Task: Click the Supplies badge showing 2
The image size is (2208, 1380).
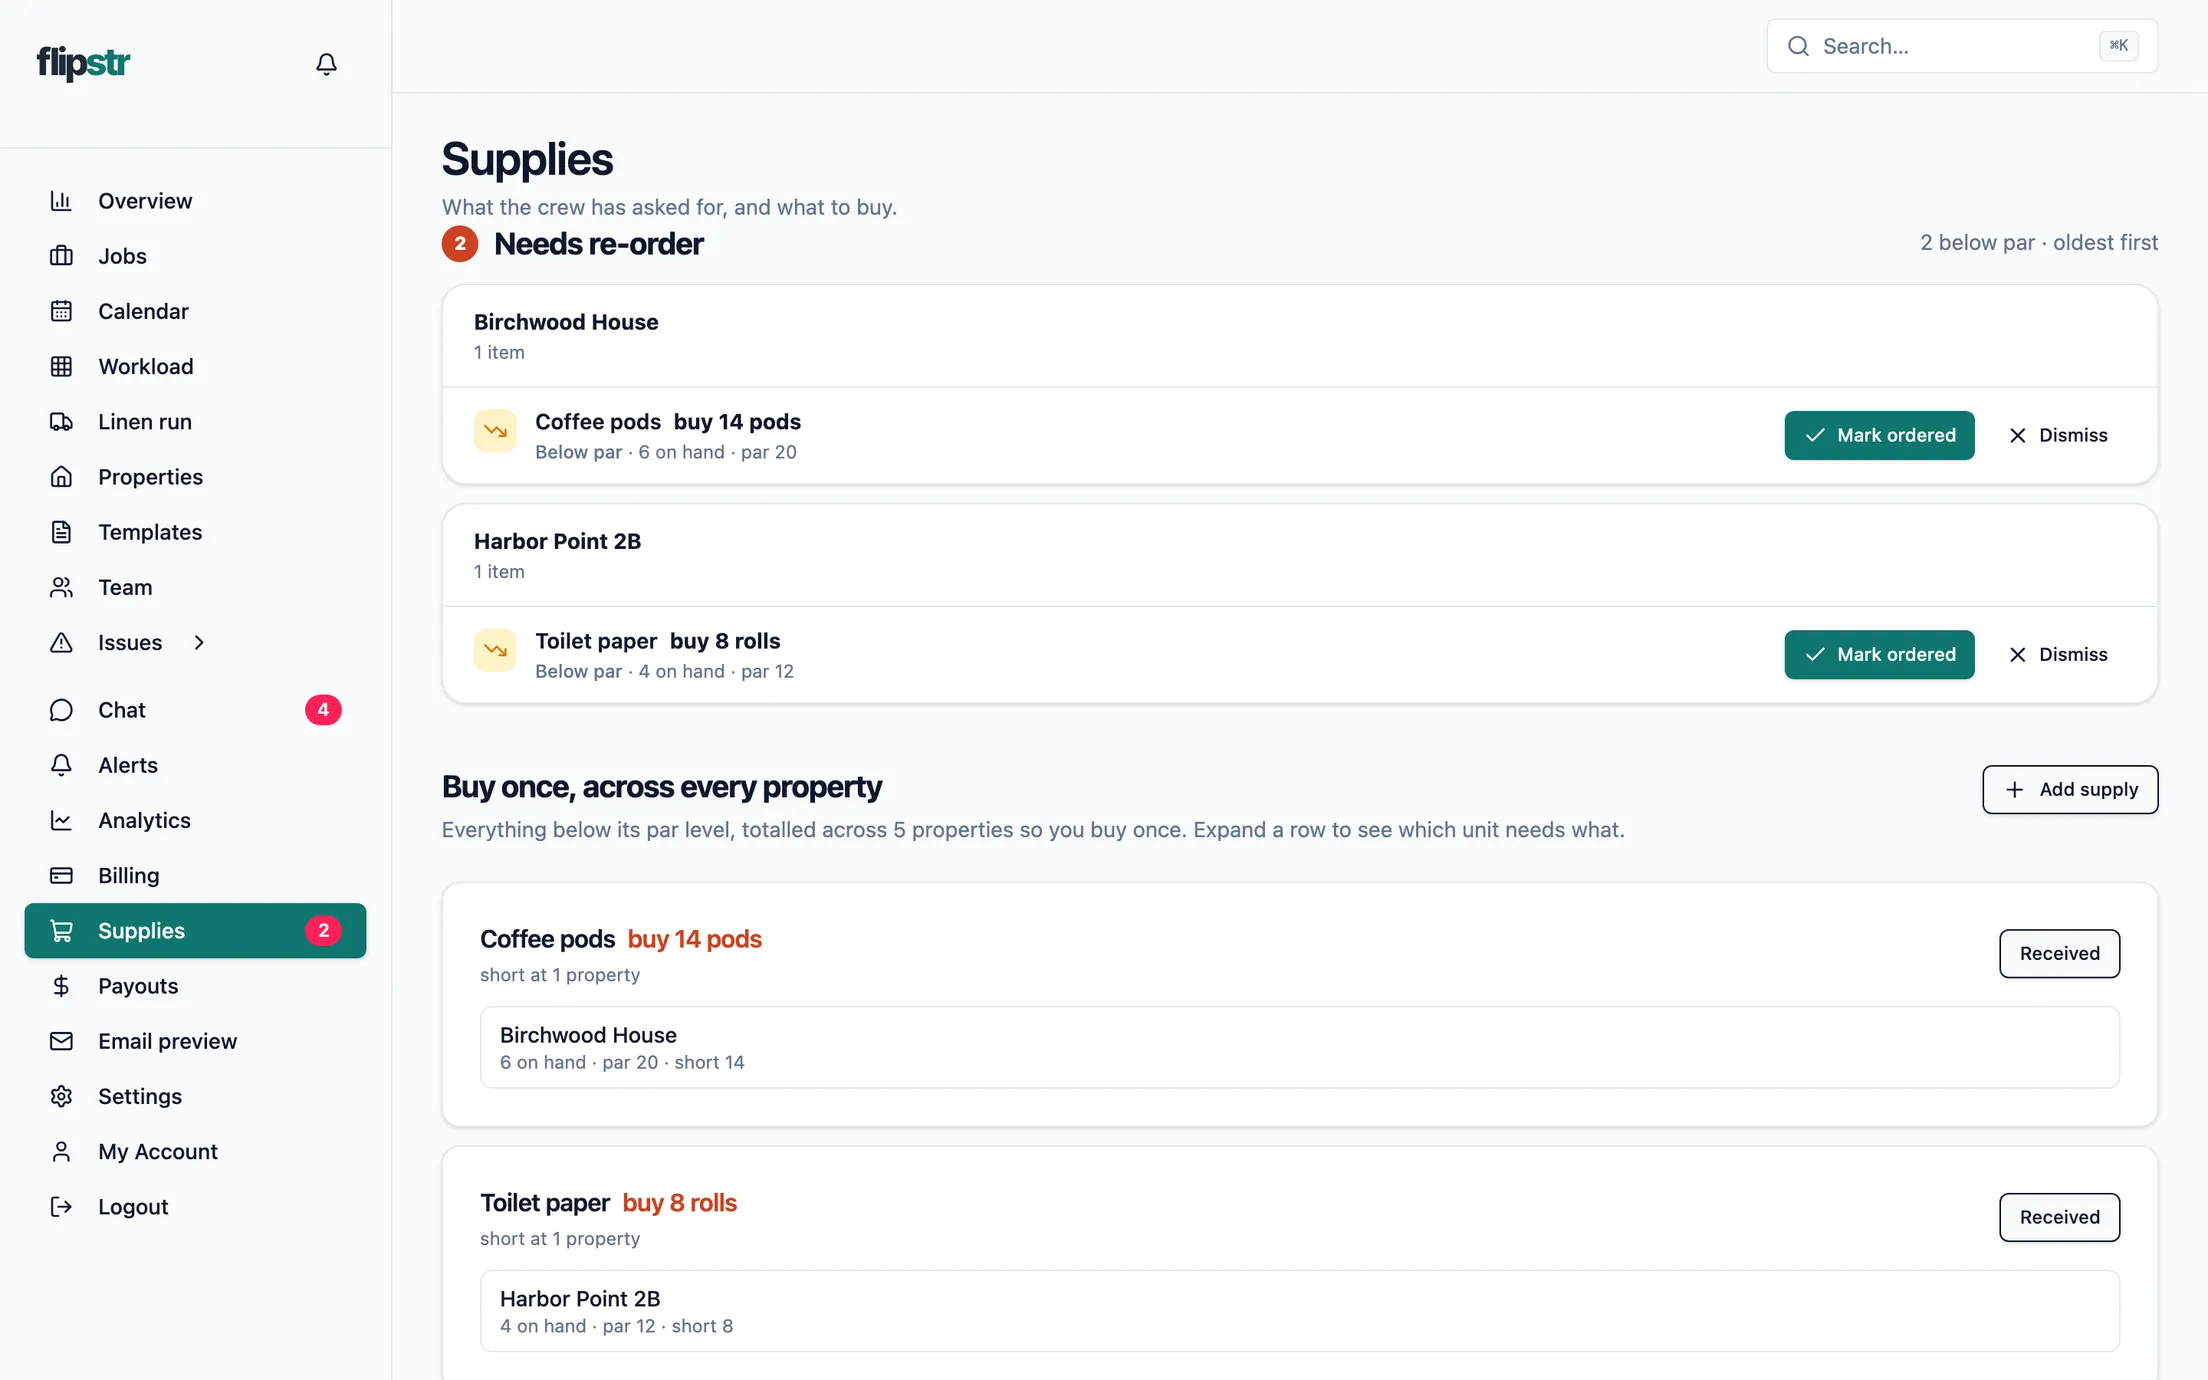Action: 323,931
